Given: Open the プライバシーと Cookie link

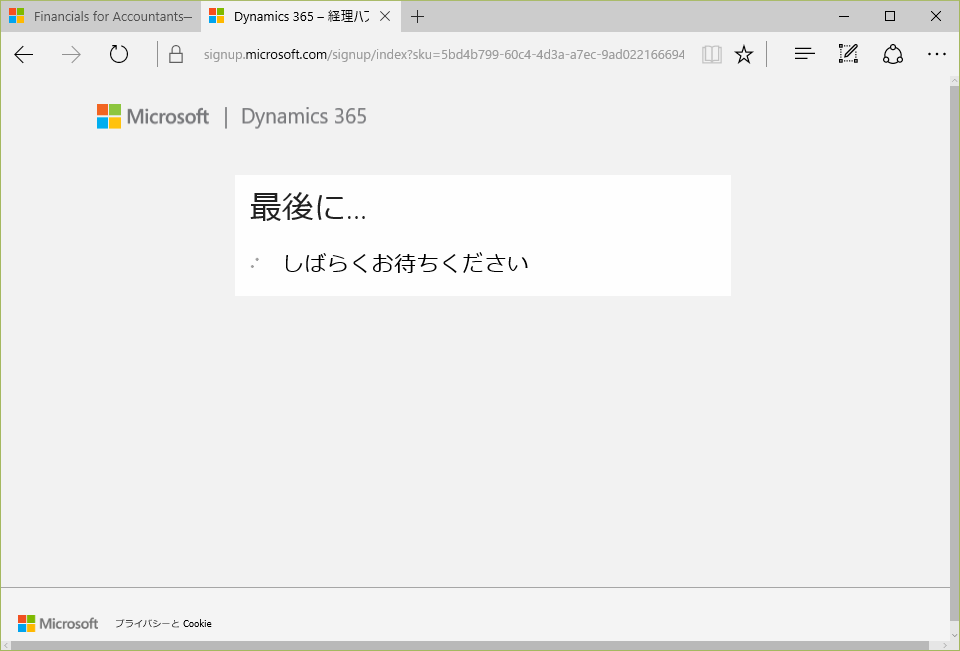Looking at the screenshot, I should pos(163,623).
